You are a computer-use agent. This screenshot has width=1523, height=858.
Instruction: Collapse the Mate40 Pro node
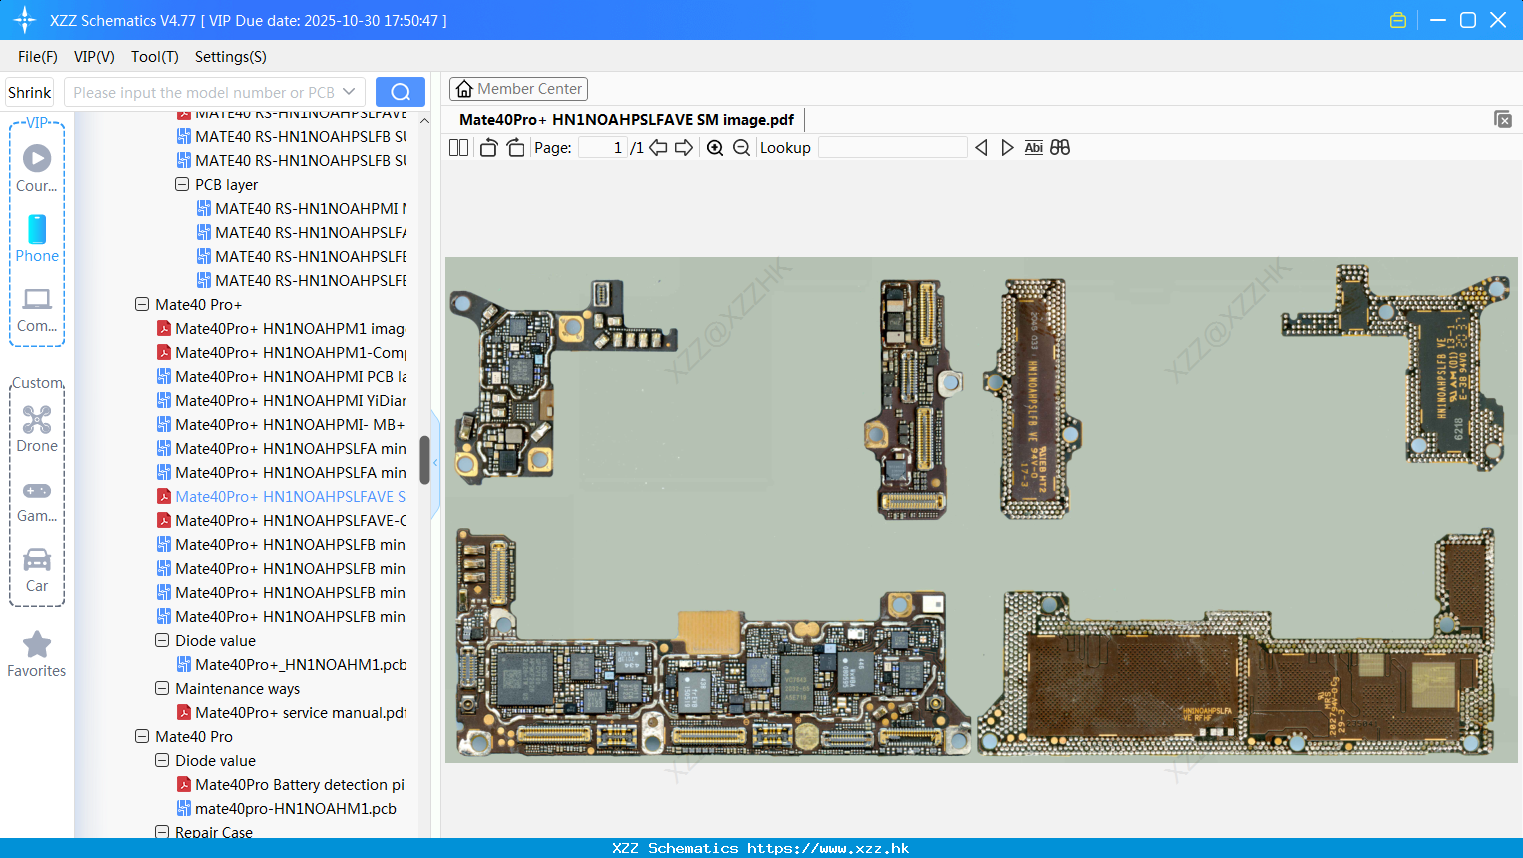142,736
